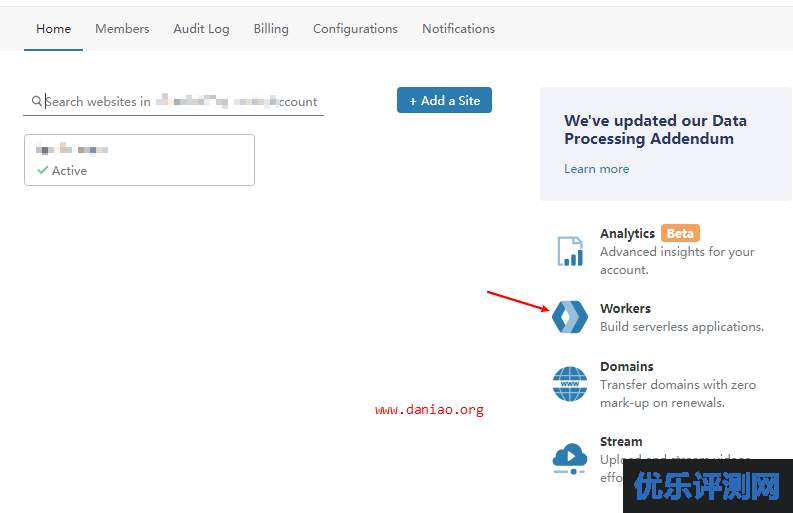Open the Domains link

coord(627,366)
